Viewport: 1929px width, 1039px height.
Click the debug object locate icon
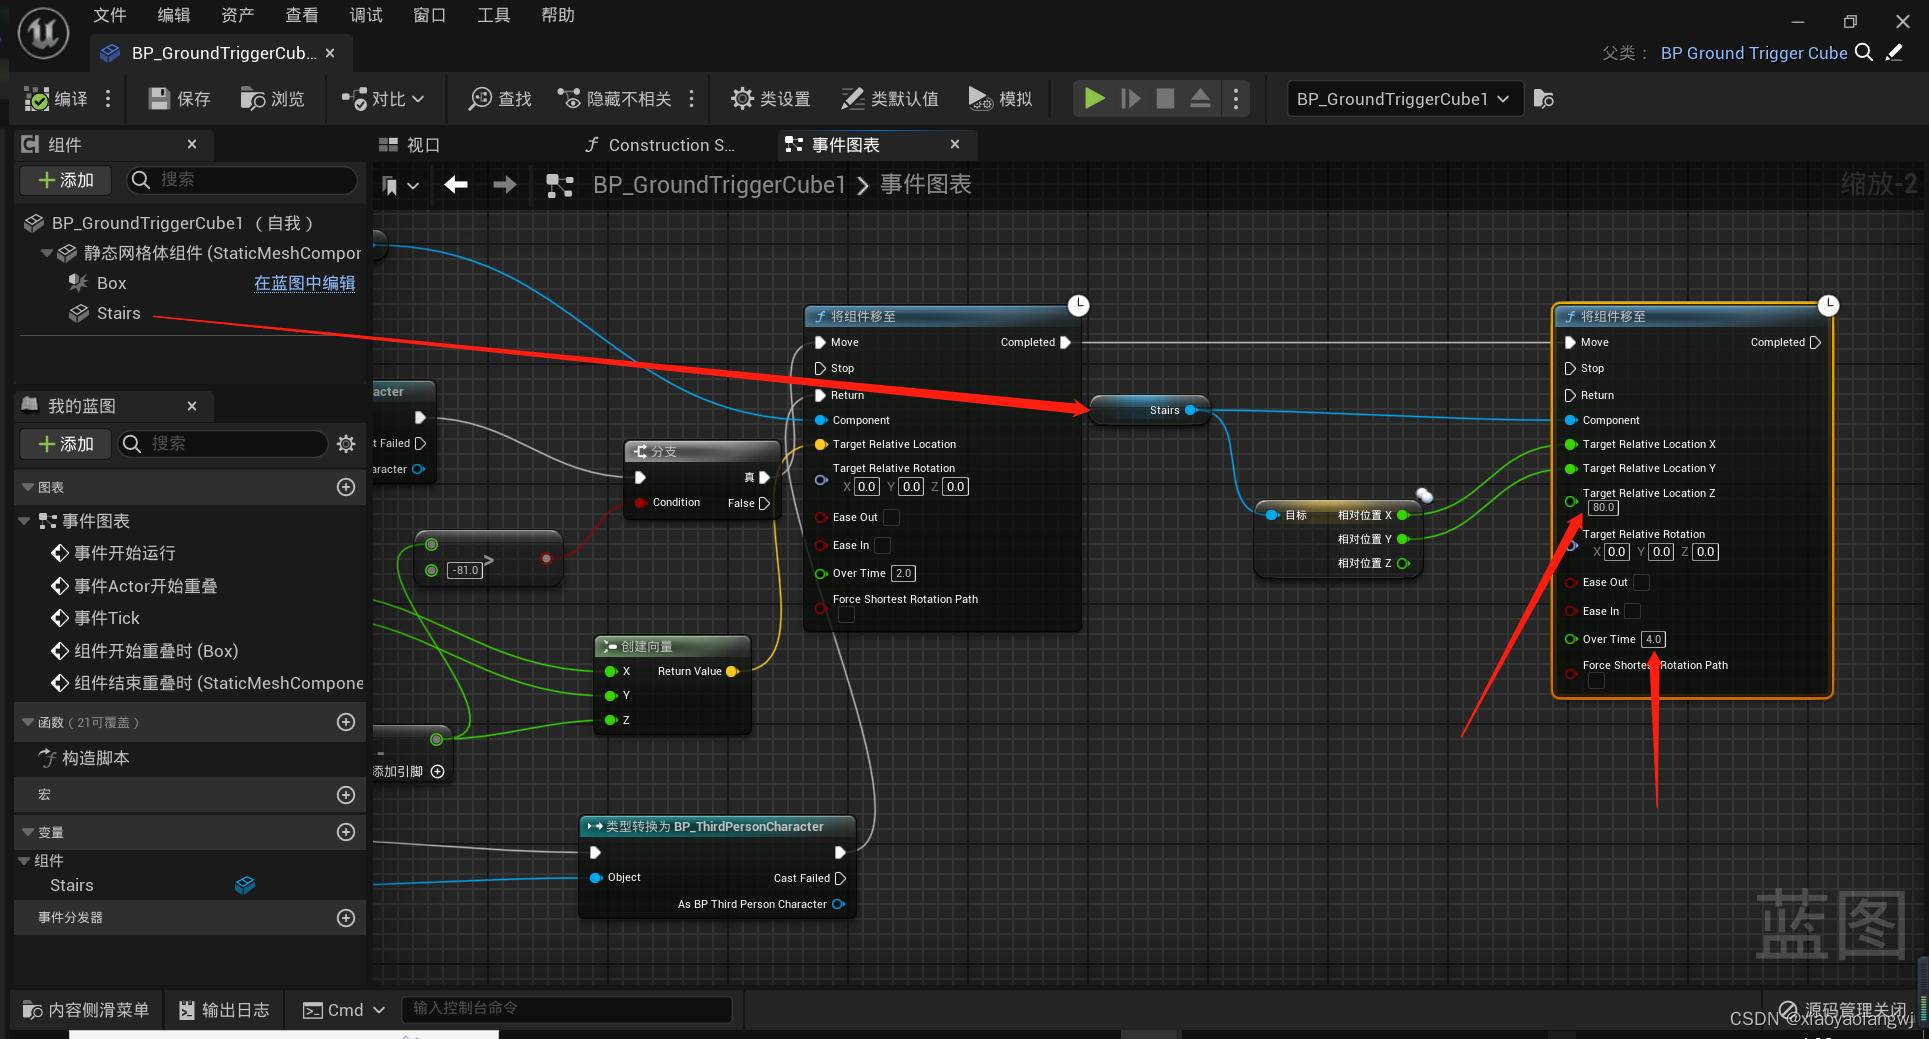pos(1544,99)
